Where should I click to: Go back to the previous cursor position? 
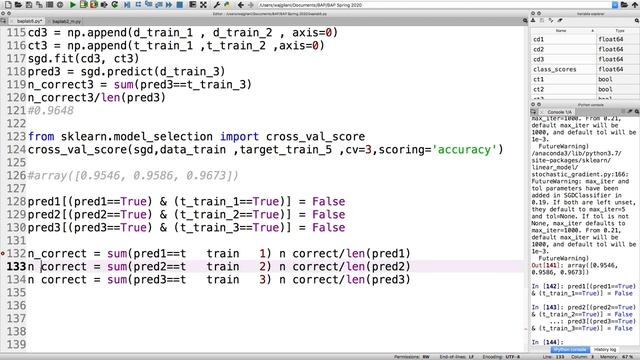coord(241,5)
